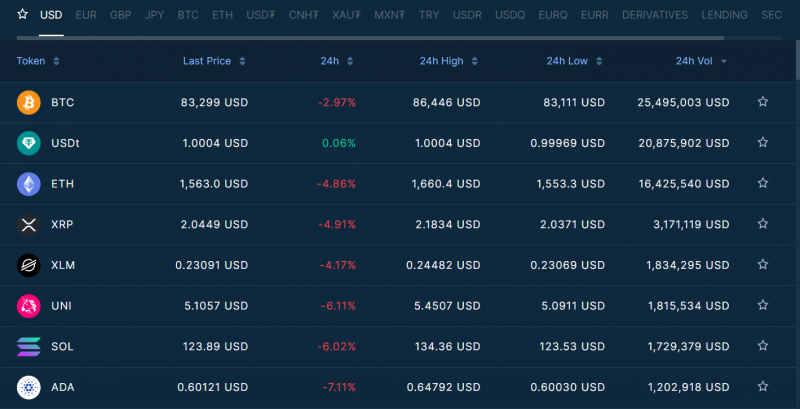Click the XRP logo icon

29,225
